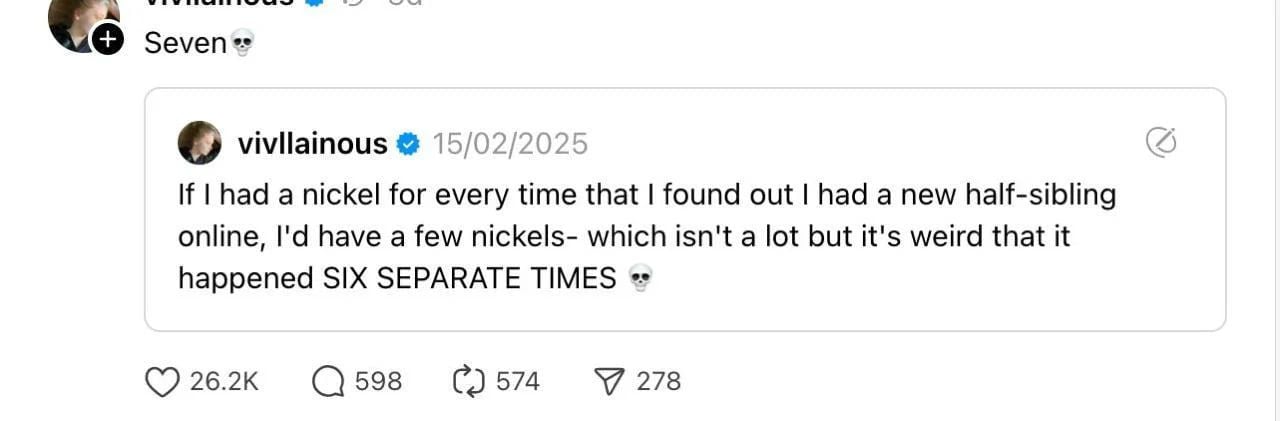The width and height of the screenshot is (1280, 421).
Task: Click the circular pencil icon in quoted card
Action: pos(1160,143)
